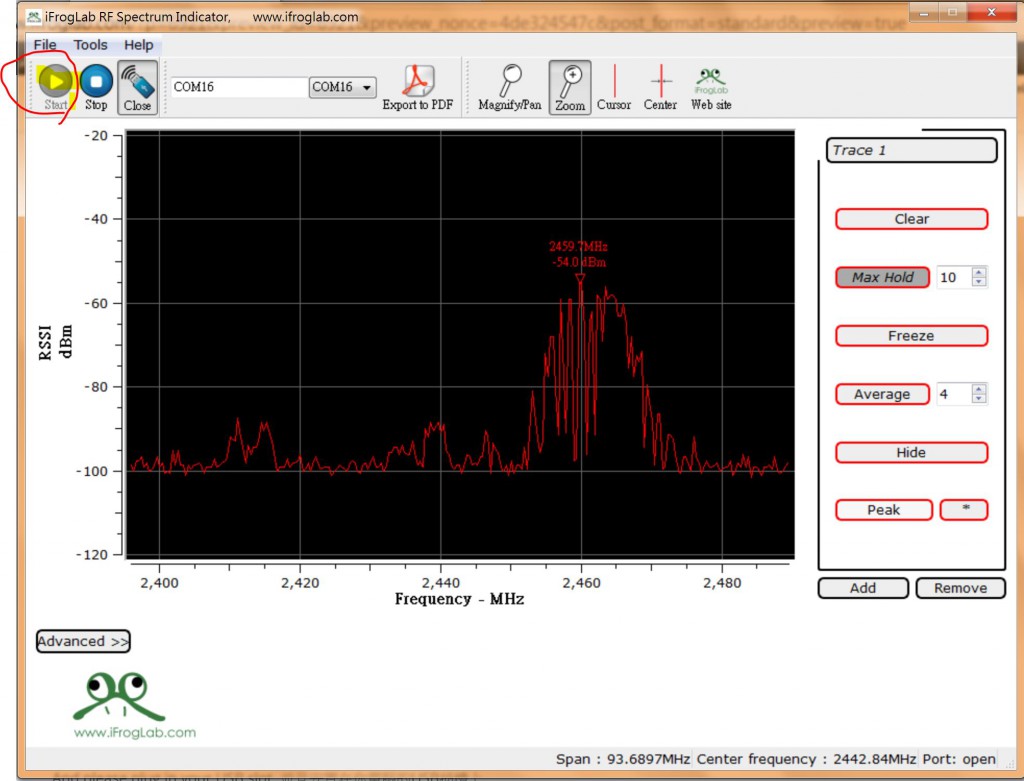Viewport: 1024px width, 781px height.
Task: Click the Max Hold value field showing 10
Action: coord(954,278)
